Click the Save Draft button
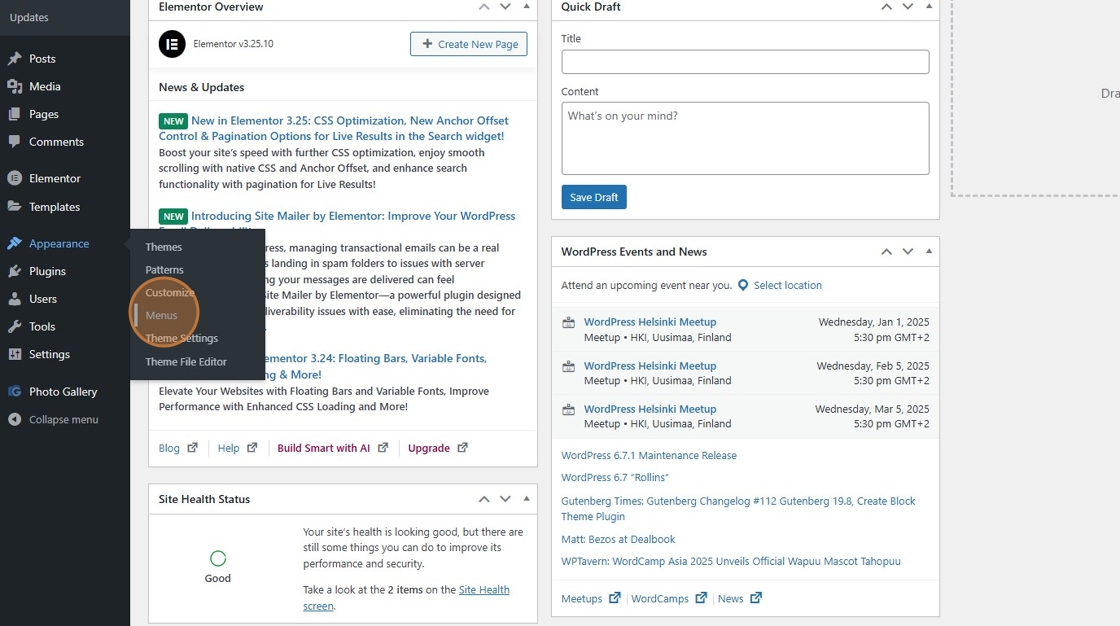The height and width of the screenshot is (626, 1120). tap(594, 197)
